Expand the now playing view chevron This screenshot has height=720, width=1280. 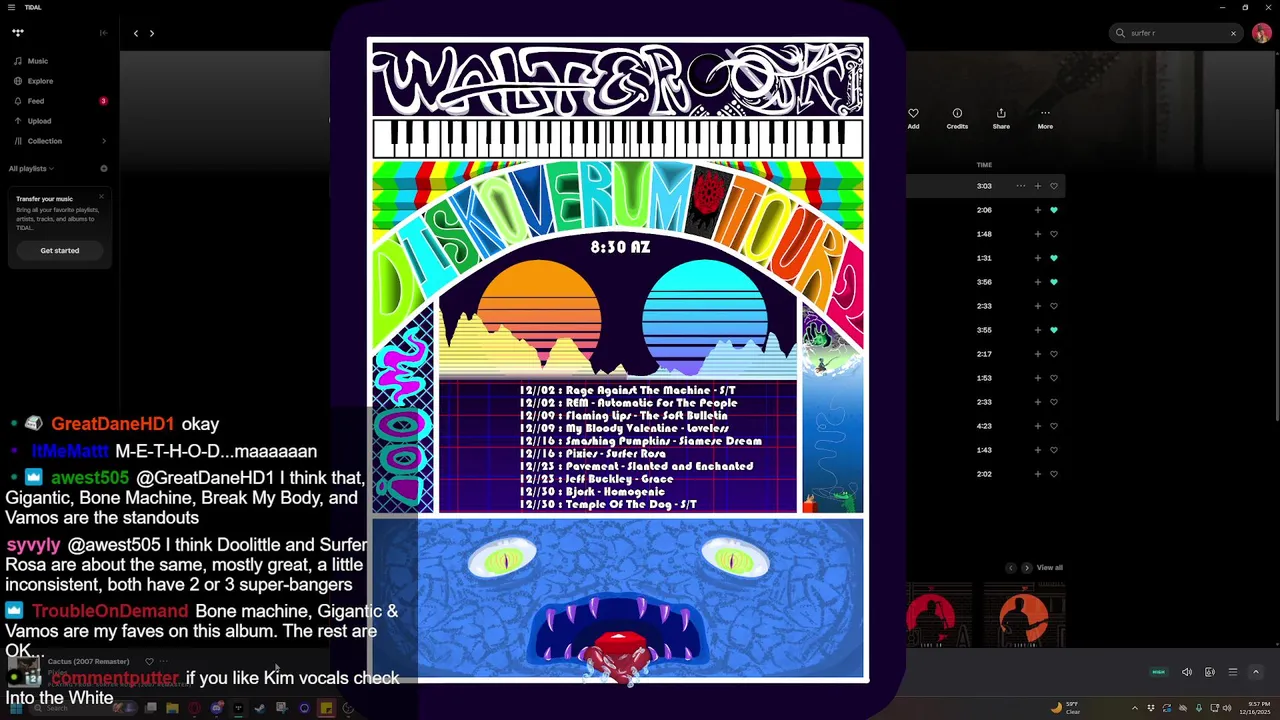1256,672
